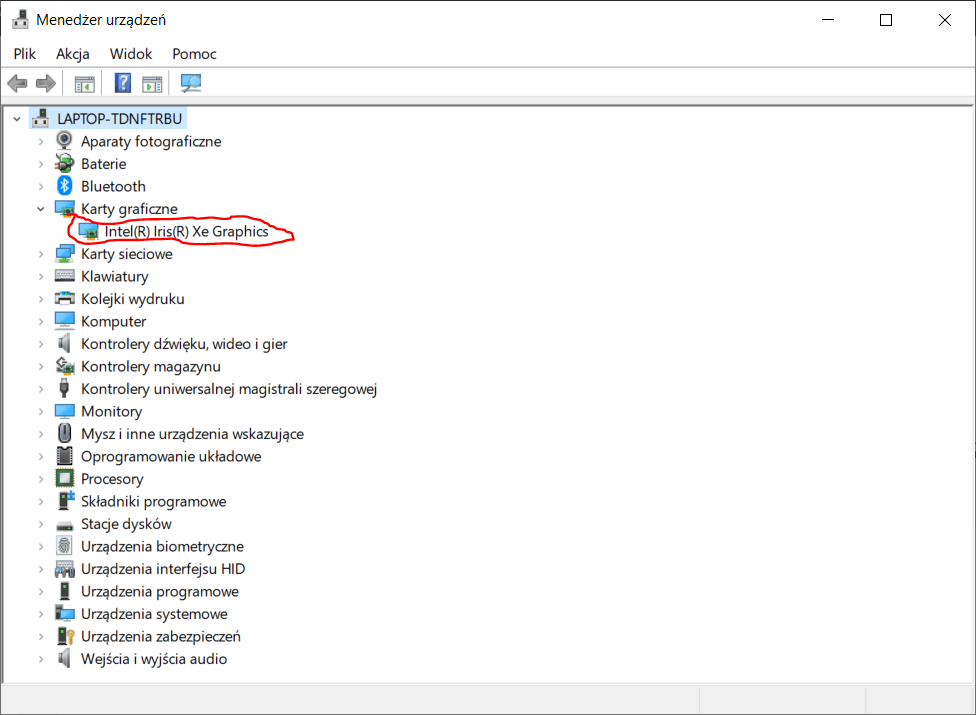976x715 pixels.
Task: Minimize the Menedżer urządzeń window
Action: (x=828, y=20)
